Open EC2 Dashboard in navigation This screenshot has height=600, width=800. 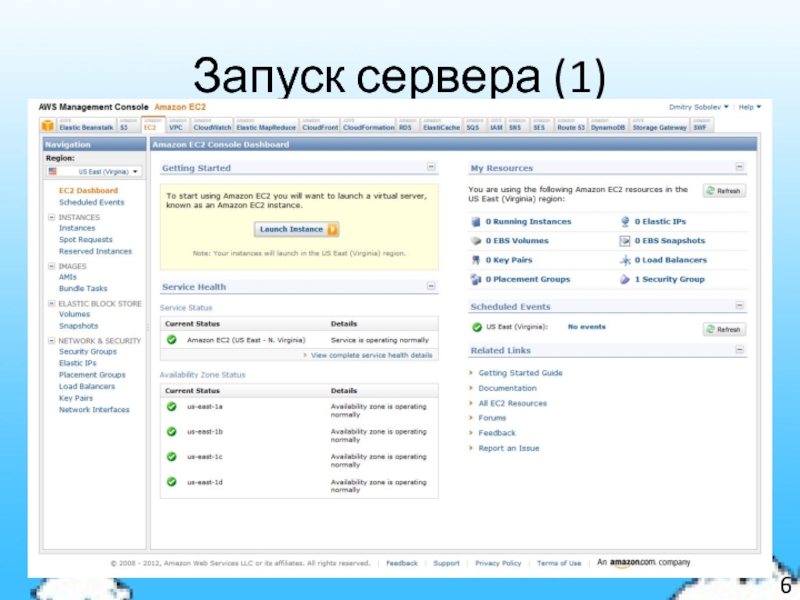coord(88,190)
